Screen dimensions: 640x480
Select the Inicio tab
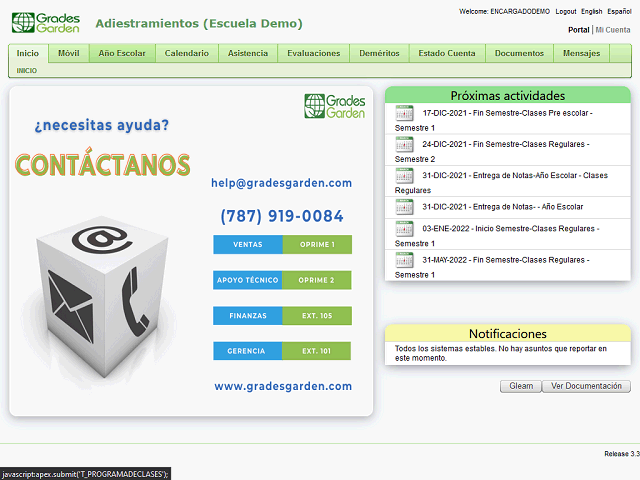coord(28,53)
